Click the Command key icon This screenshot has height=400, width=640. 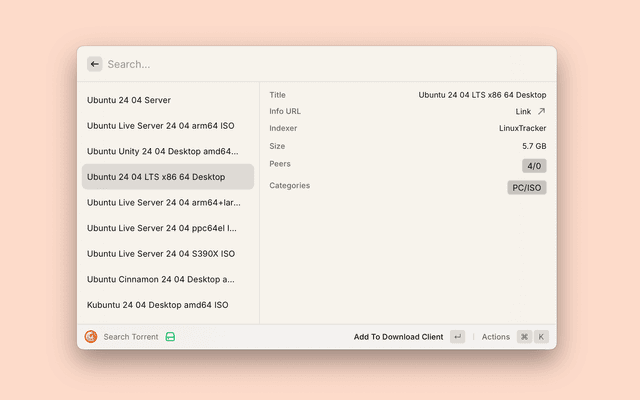point(524,337)
